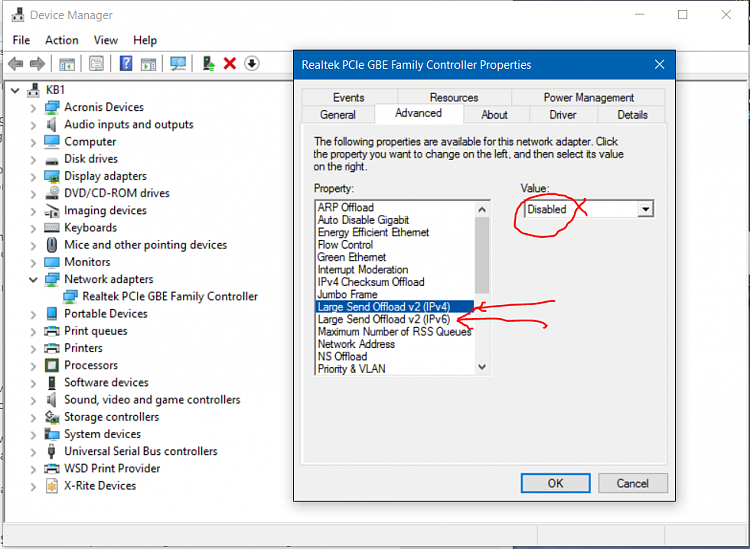Viewport: 750px width, 549px height.
Task: Click the Imaging devices camera icon
Action: click(x=52, y=210)
